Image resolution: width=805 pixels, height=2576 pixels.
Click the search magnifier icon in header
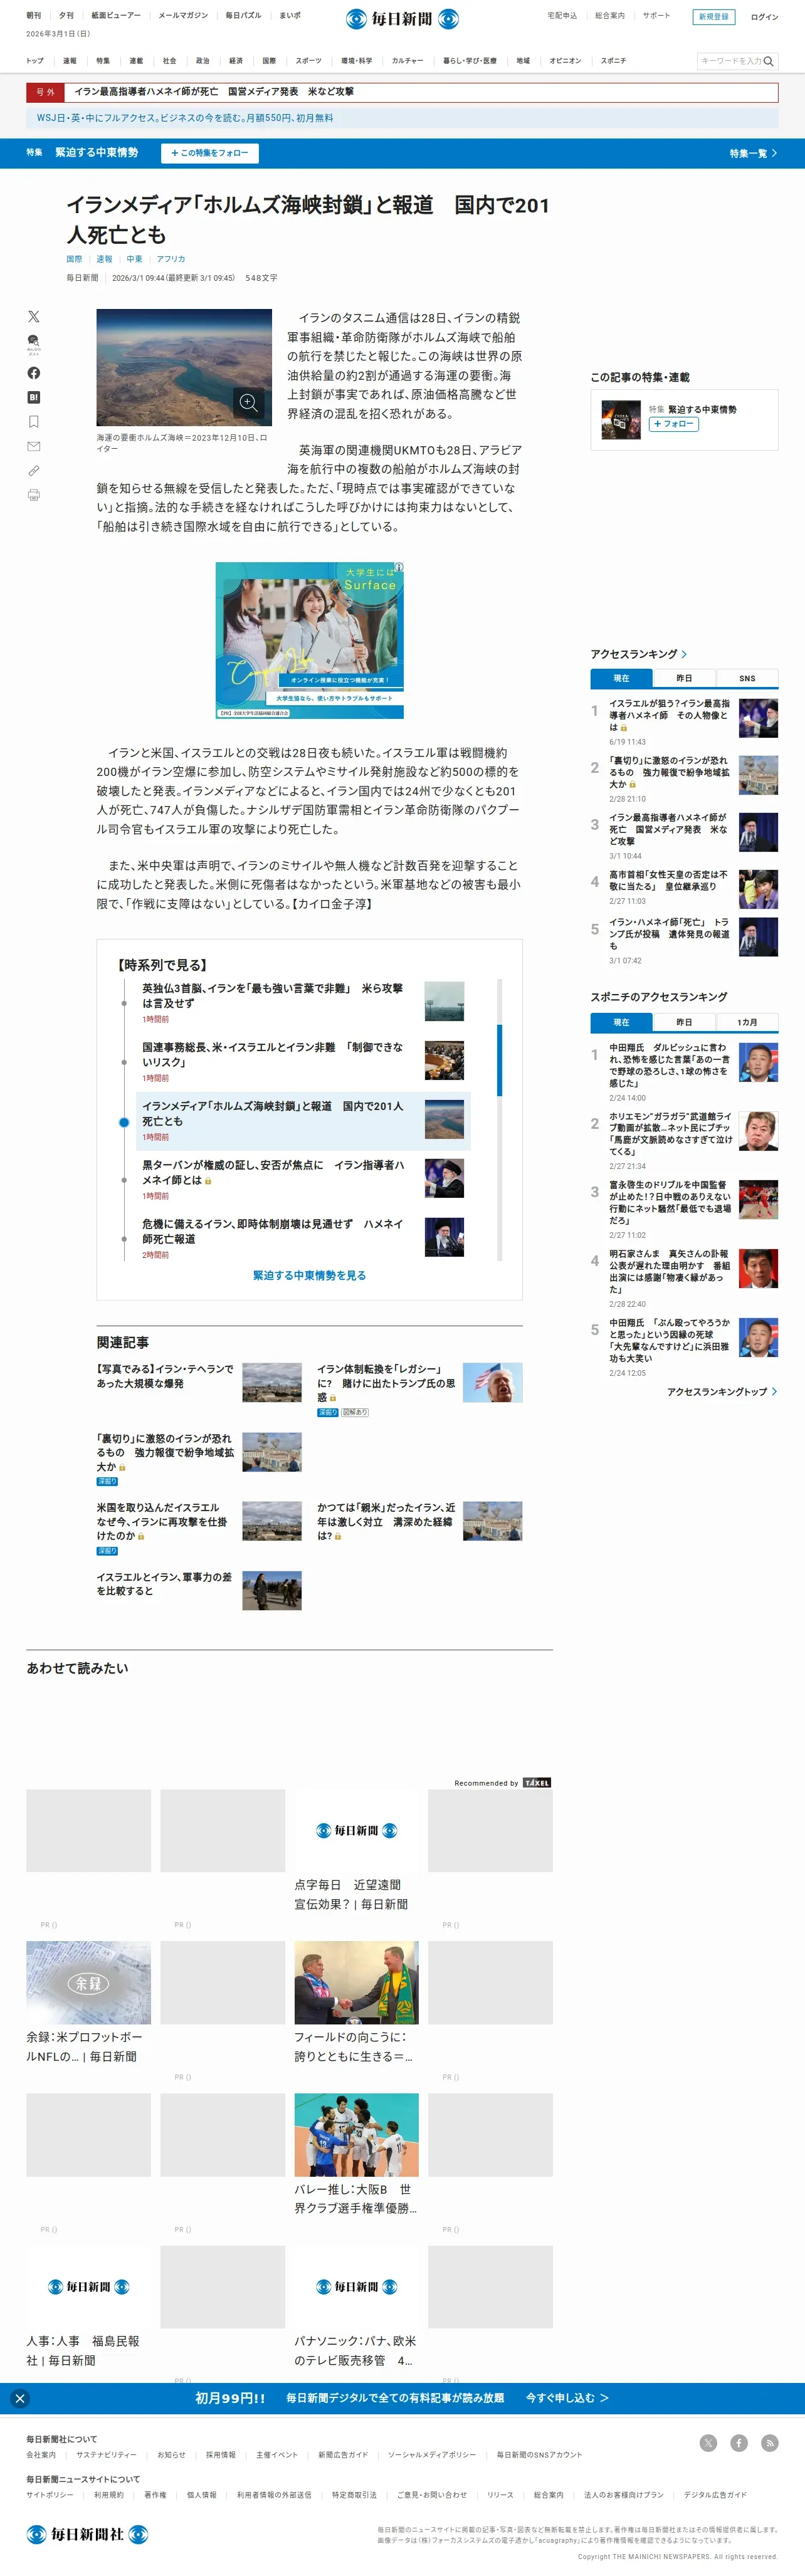pos(768,61)
